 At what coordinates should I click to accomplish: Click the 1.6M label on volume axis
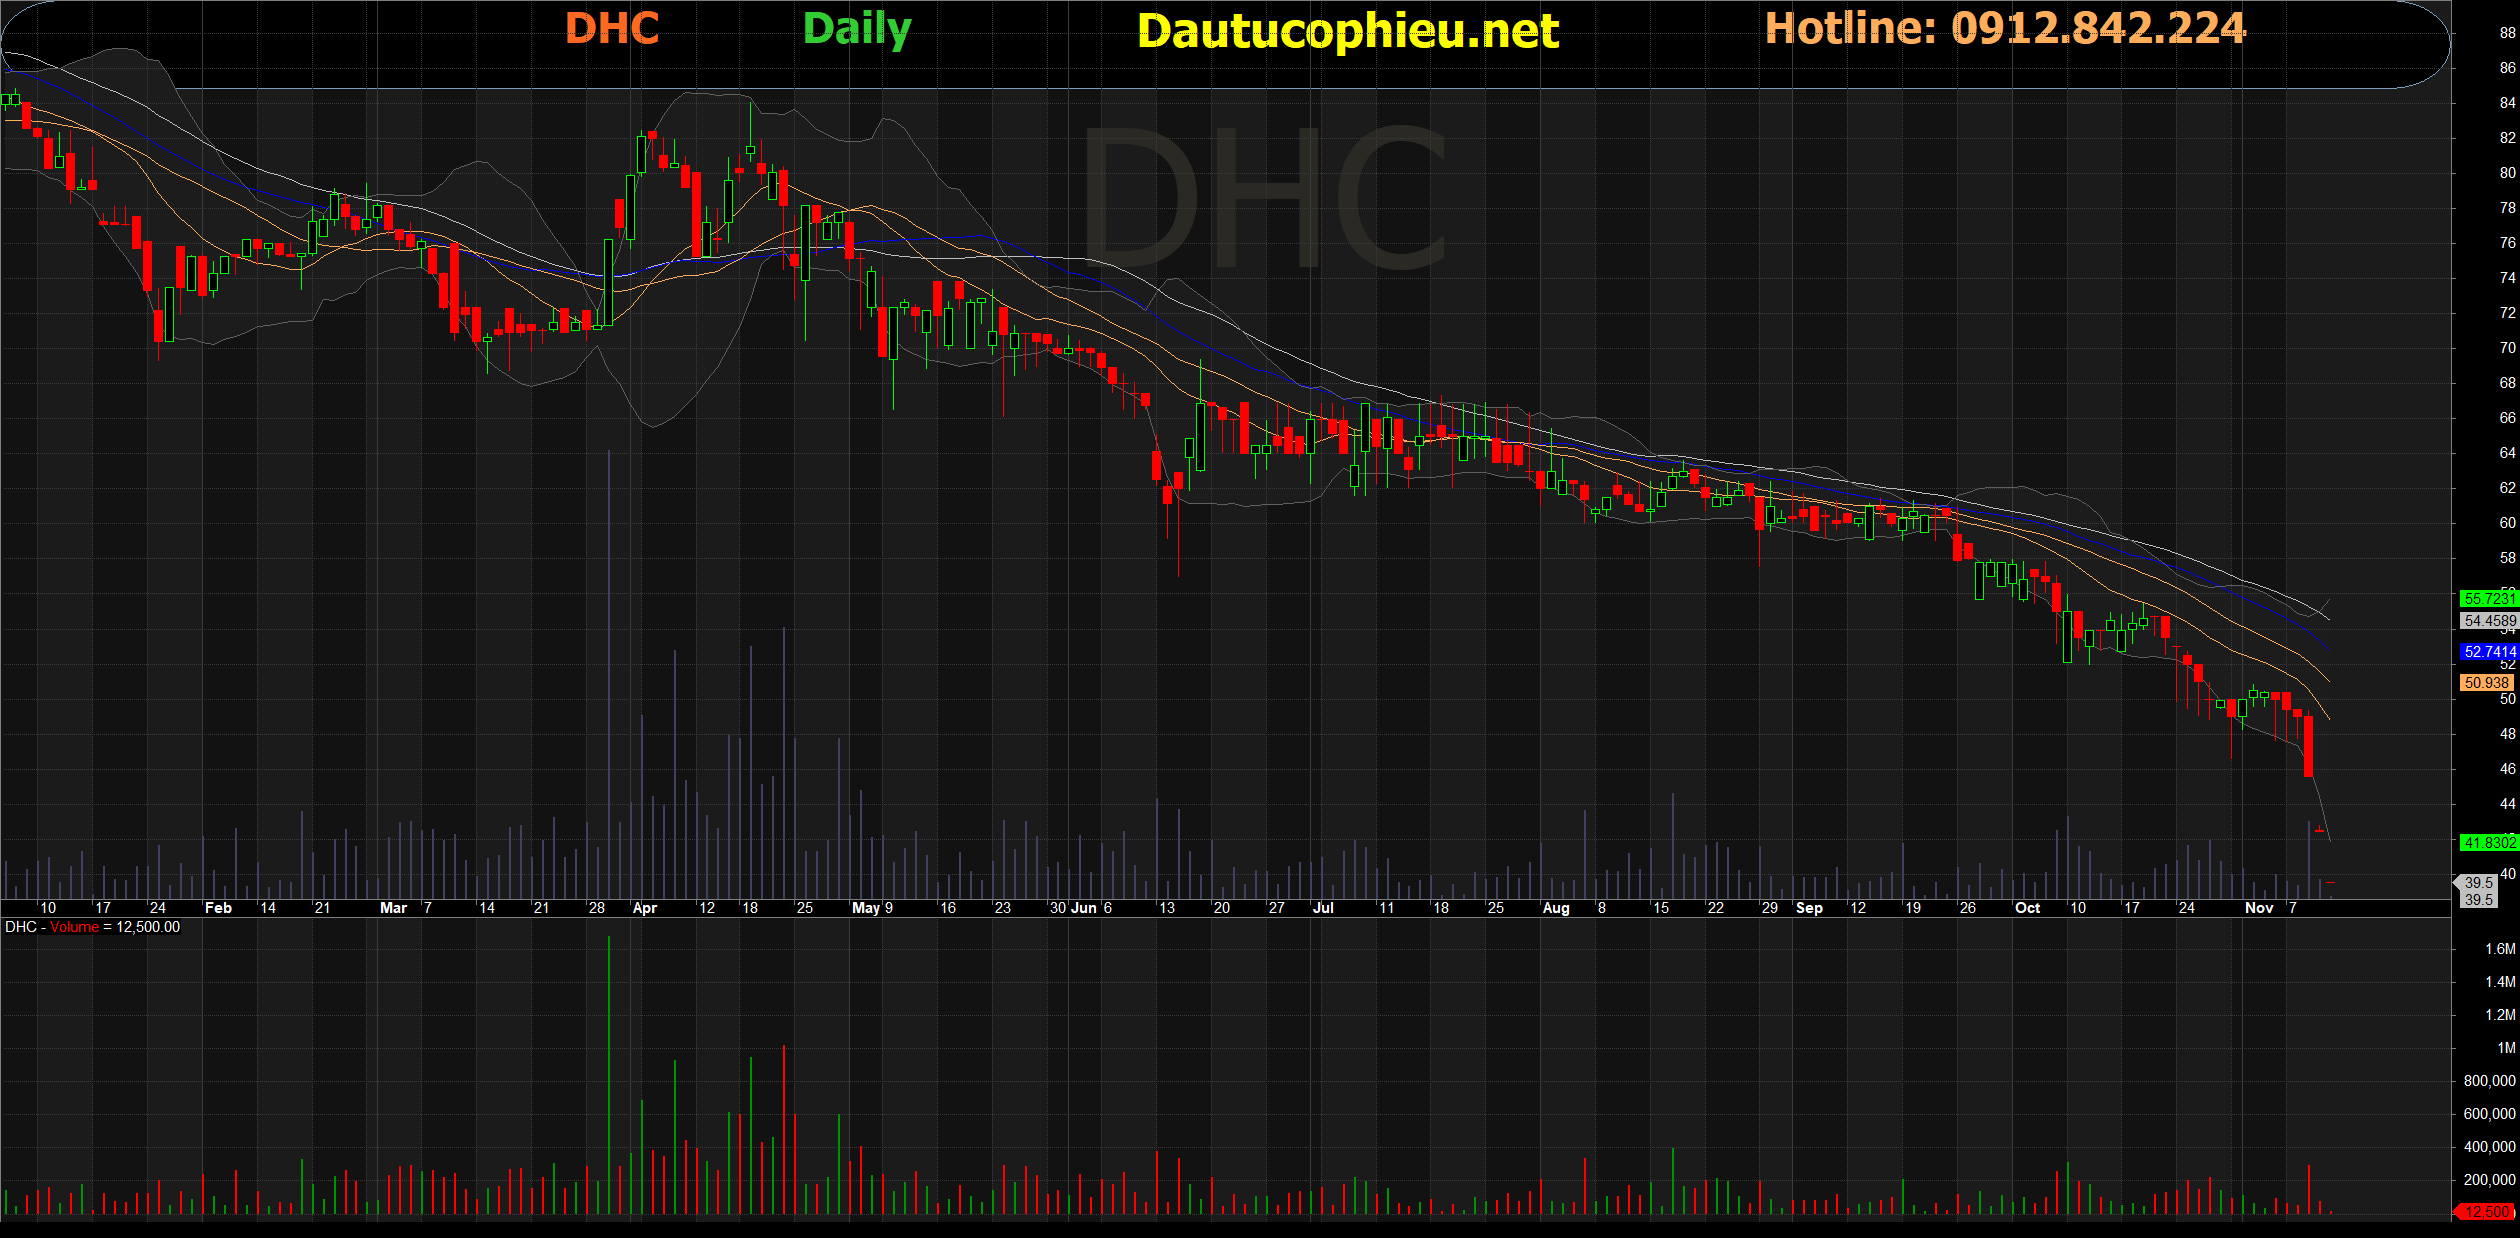pyautogui.click(x=2499, y=949)
